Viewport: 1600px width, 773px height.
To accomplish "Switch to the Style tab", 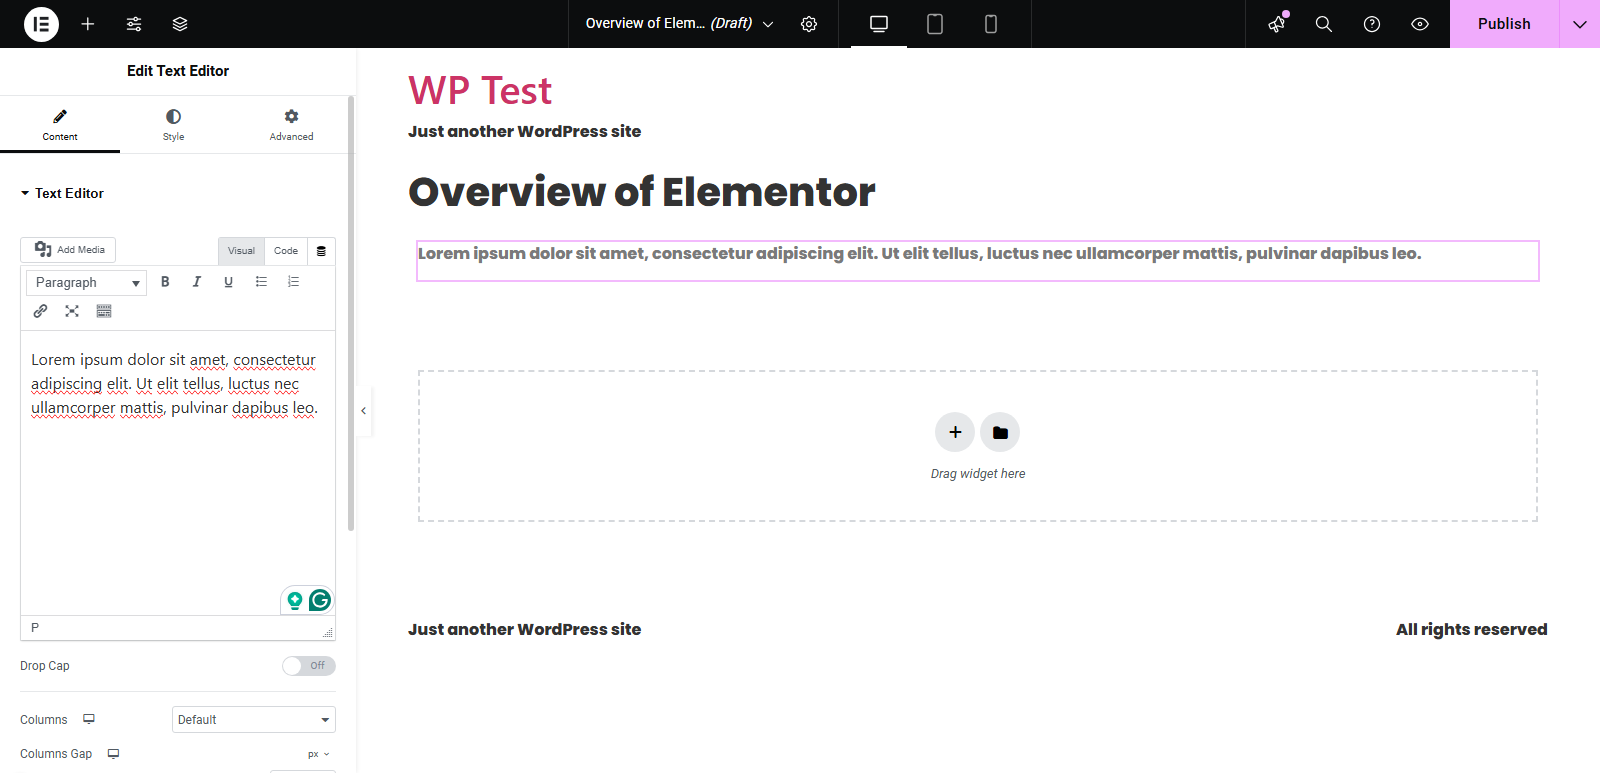I will 174,125.
